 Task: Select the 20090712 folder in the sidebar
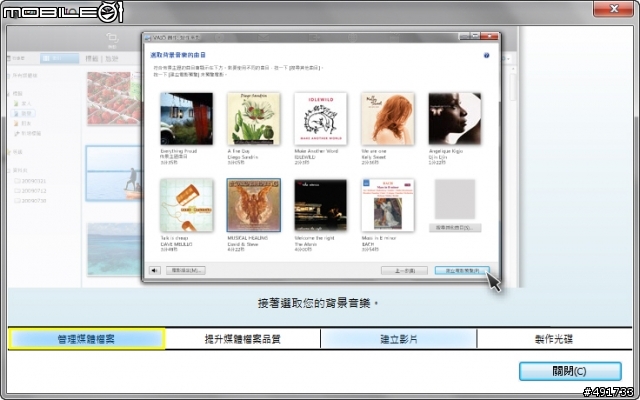(x=30, y=191)
